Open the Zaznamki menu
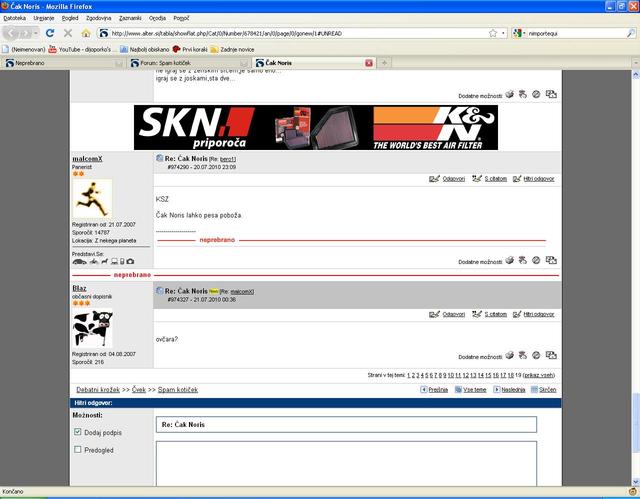 click(130, 18)
